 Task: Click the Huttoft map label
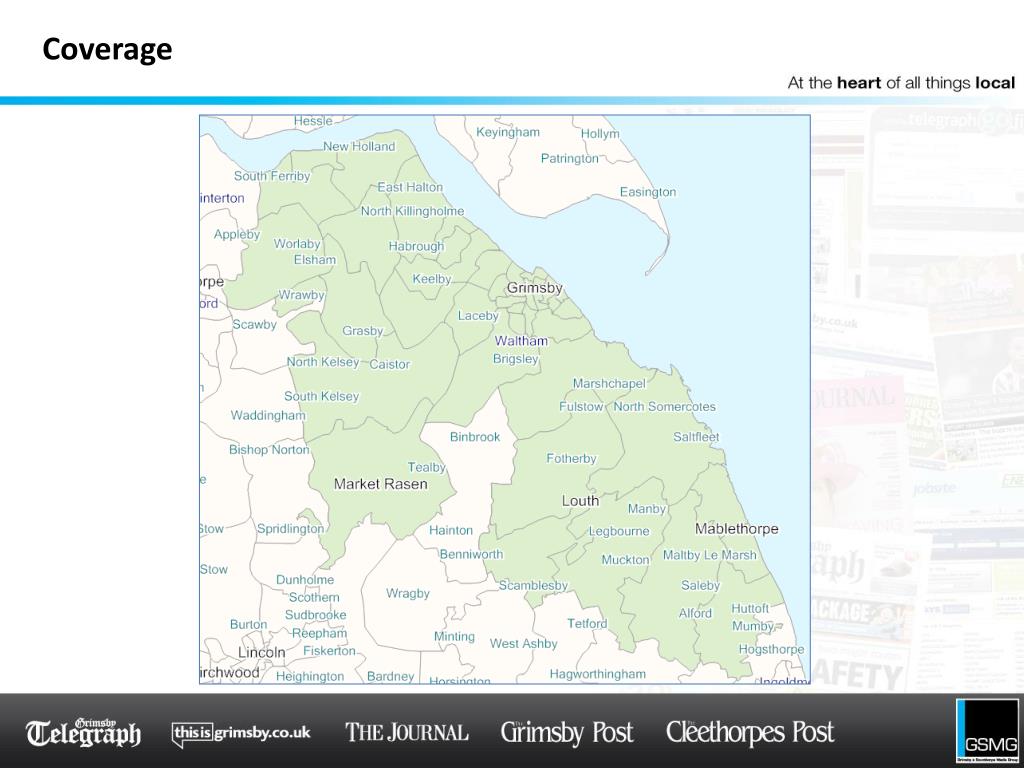[750, 609]
